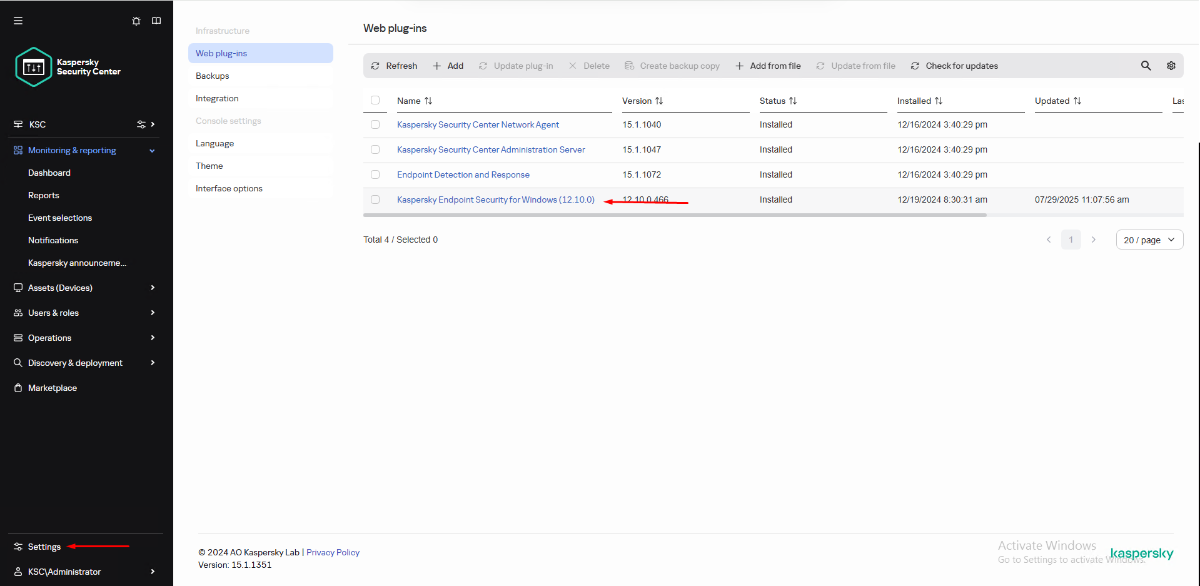The image size is (1200, 586).
Task: Click the disabled Update from file toolbar button
Action: [x=856, y=66]
